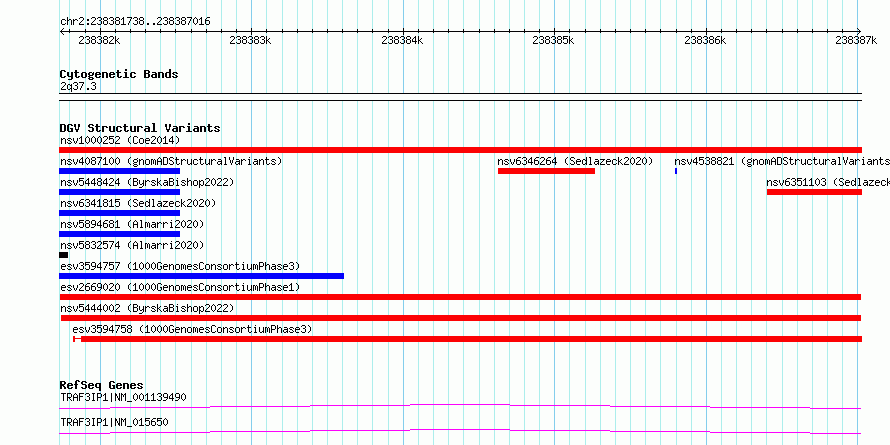The image size is (890, 445).
Task: Click the DGV Structural Variants track heading
Action: pos(140,128)
